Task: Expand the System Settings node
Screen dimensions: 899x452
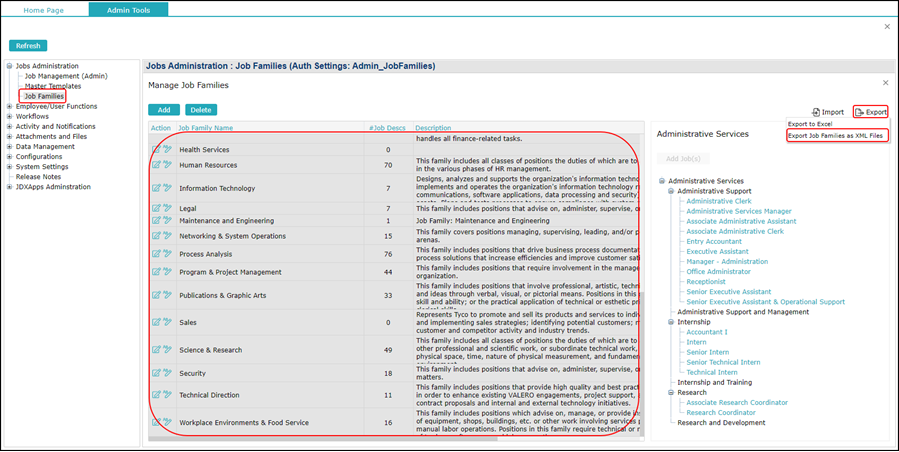Action: [10, 167]
